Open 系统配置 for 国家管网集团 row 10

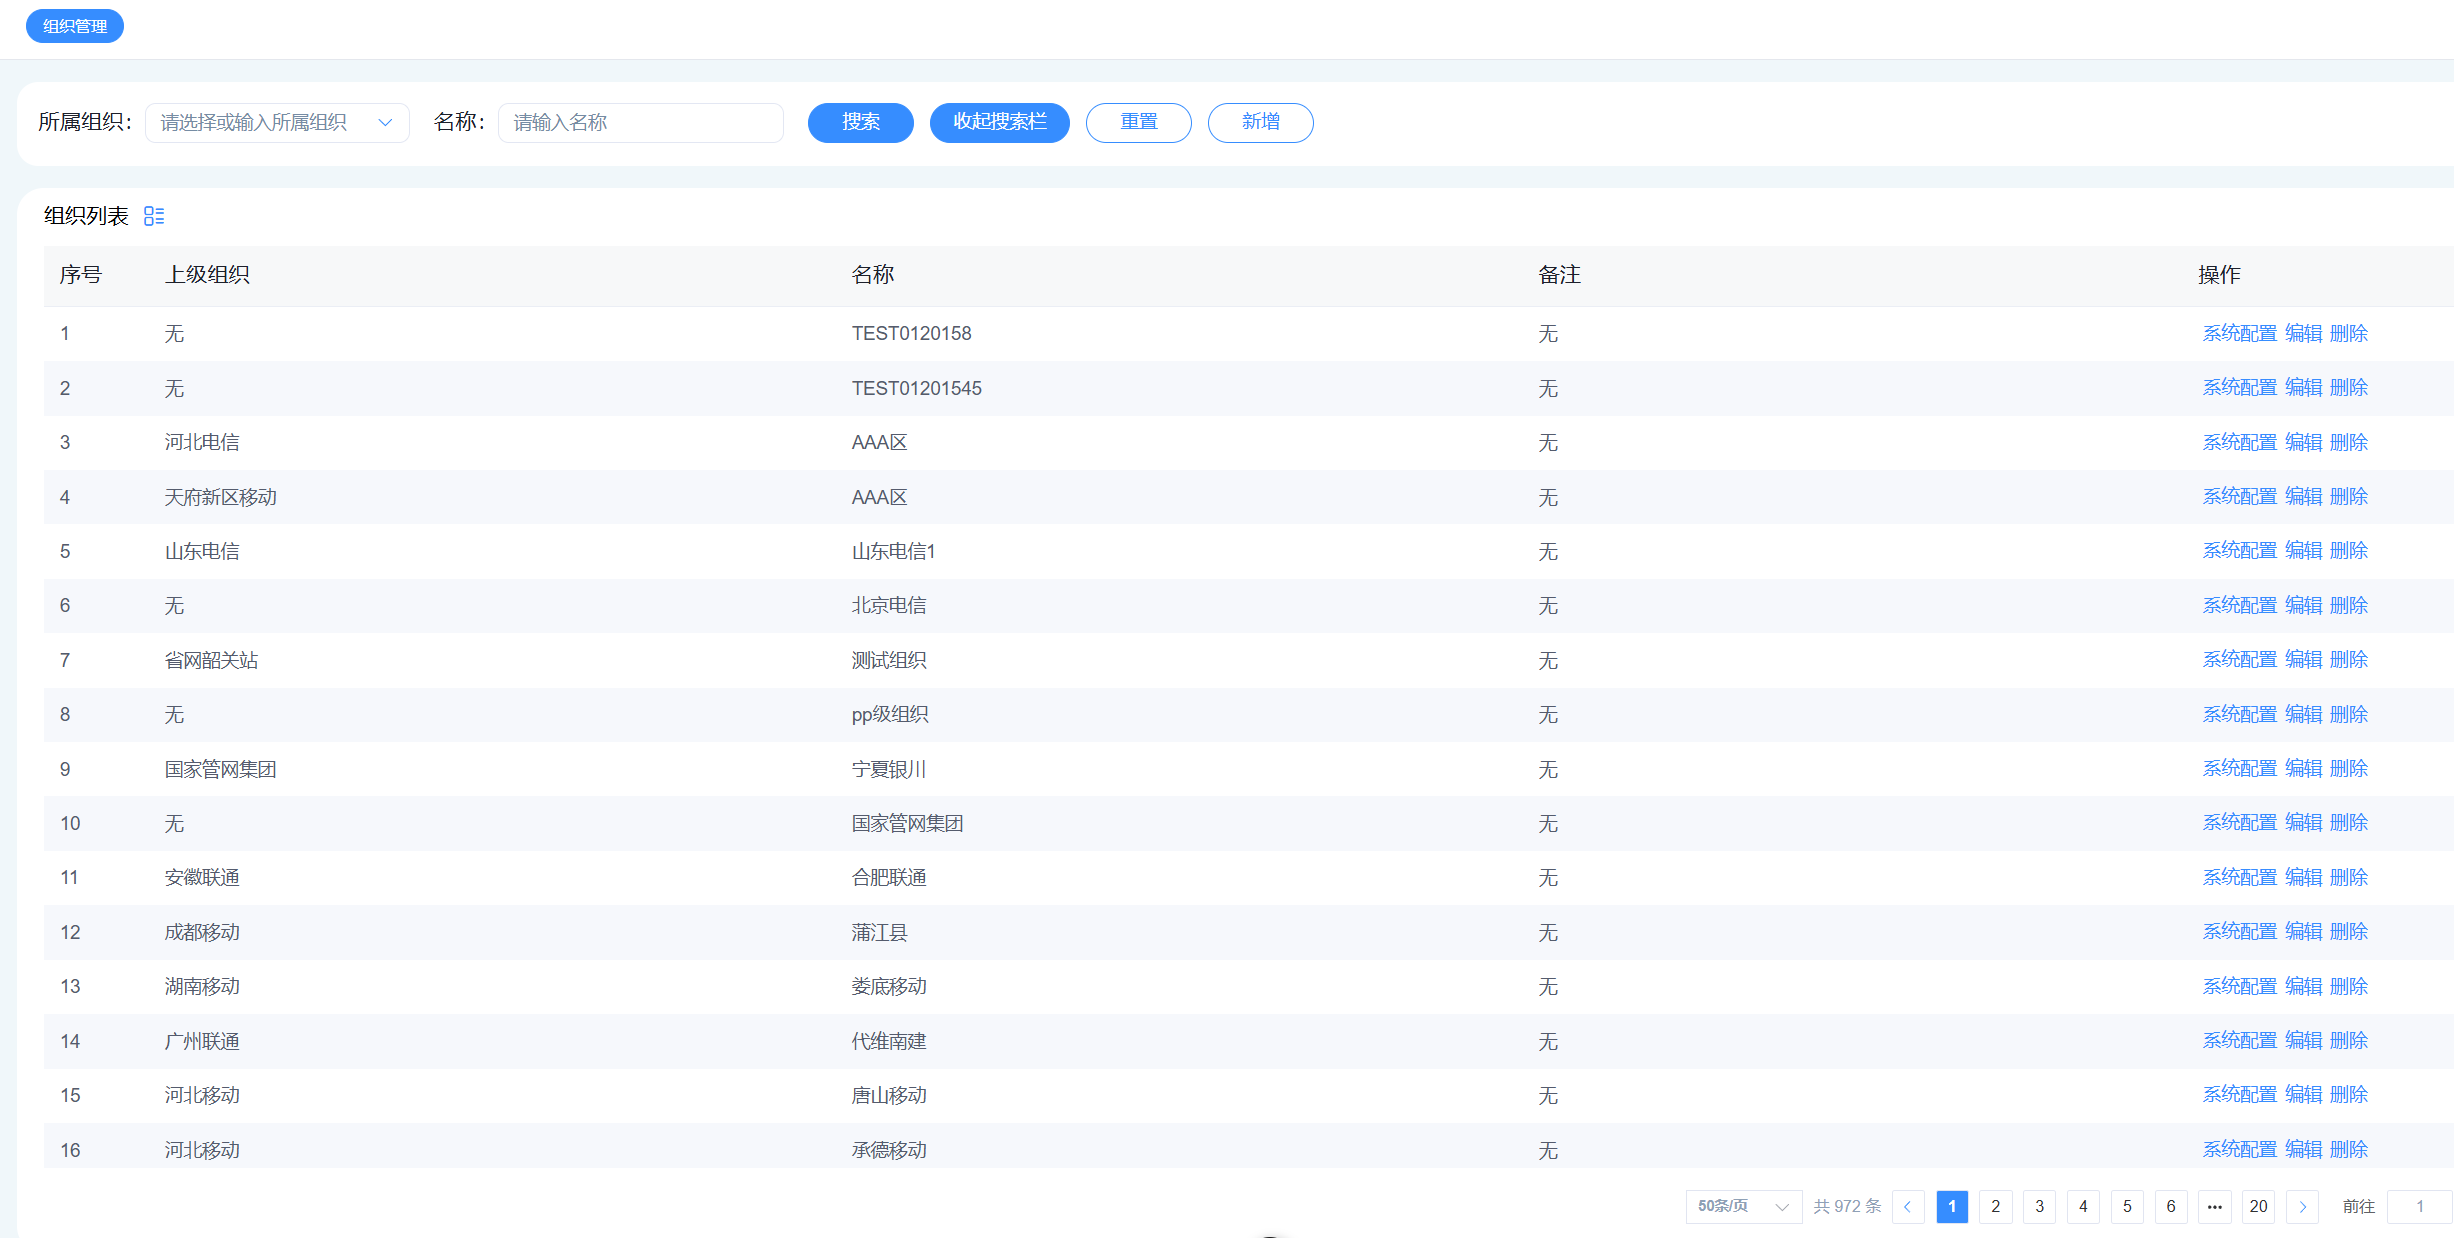click(2239, 823)
